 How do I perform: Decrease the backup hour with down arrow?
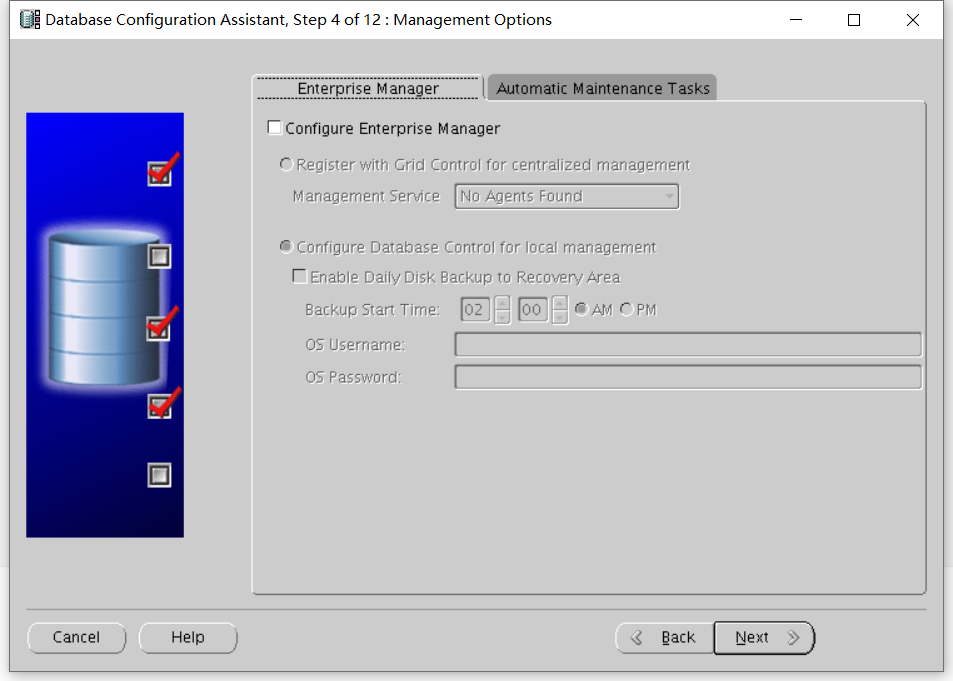tap(502, 317)
